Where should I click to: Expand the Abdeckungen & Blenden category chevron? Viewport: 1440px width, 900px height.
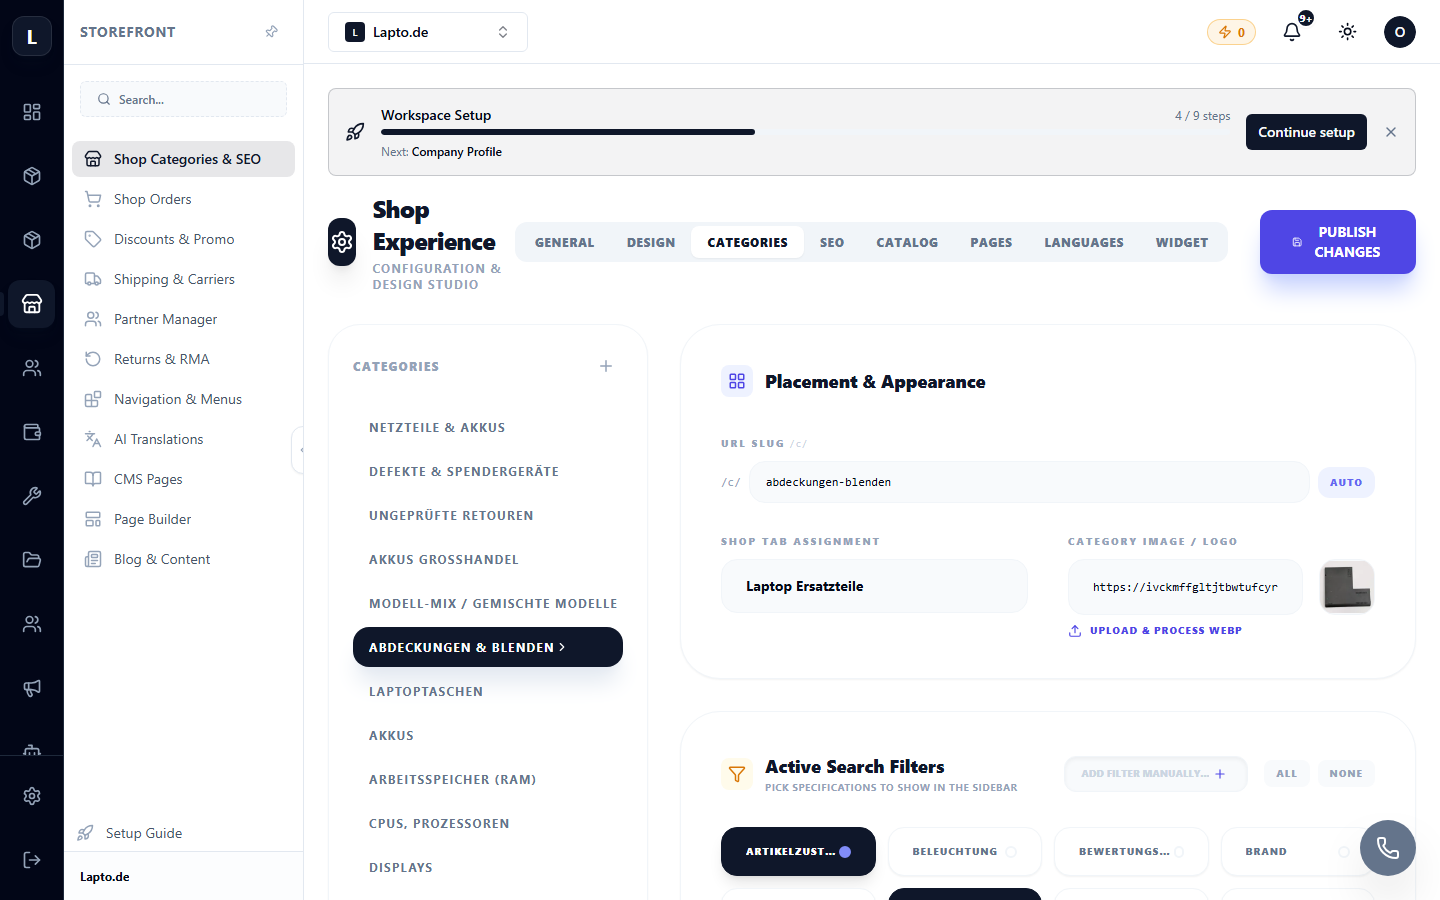562,647
